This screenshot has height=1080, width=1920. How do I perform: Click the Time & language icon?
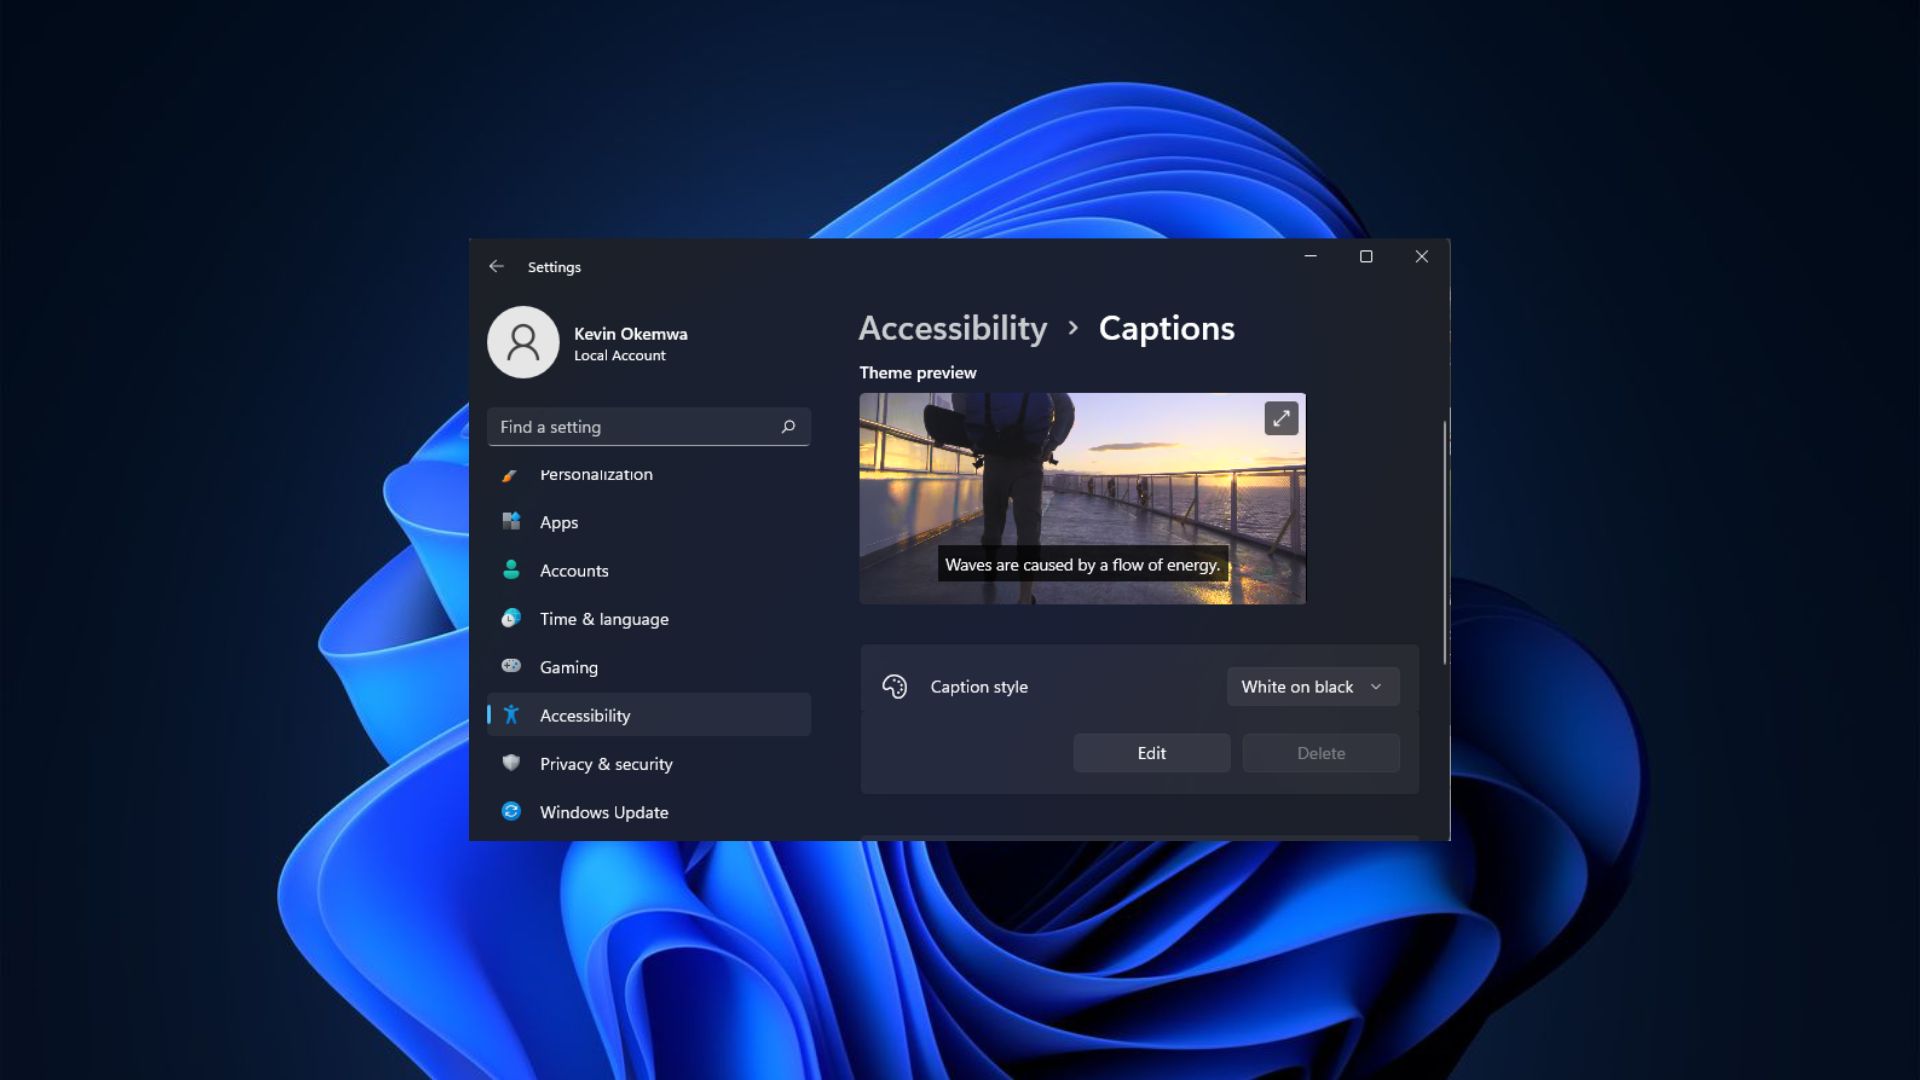pos(510,617)
